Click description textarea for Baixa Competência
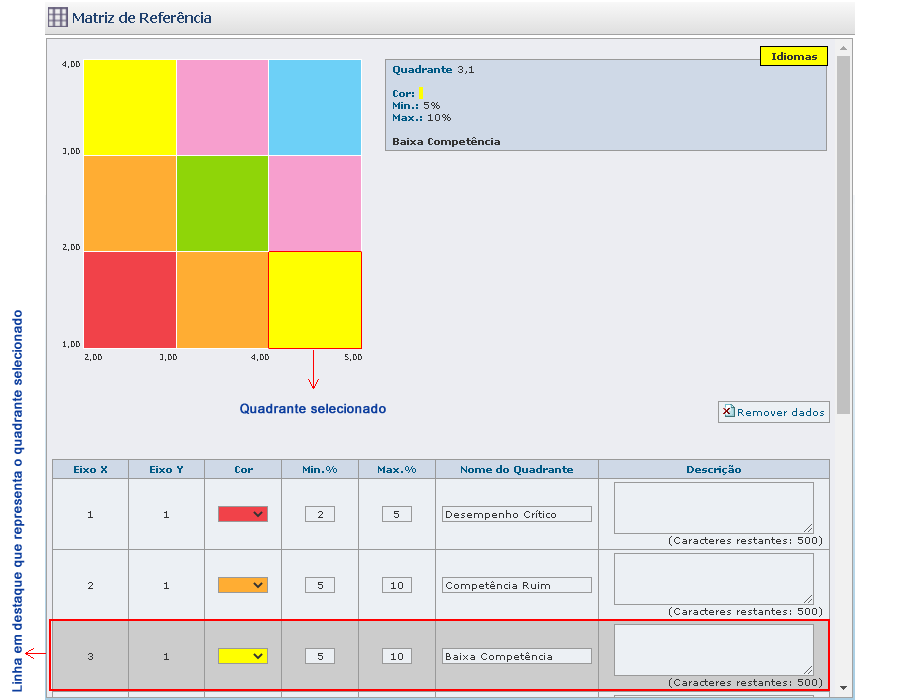Screen dimensions: 900x700 [x=713, y=650]
